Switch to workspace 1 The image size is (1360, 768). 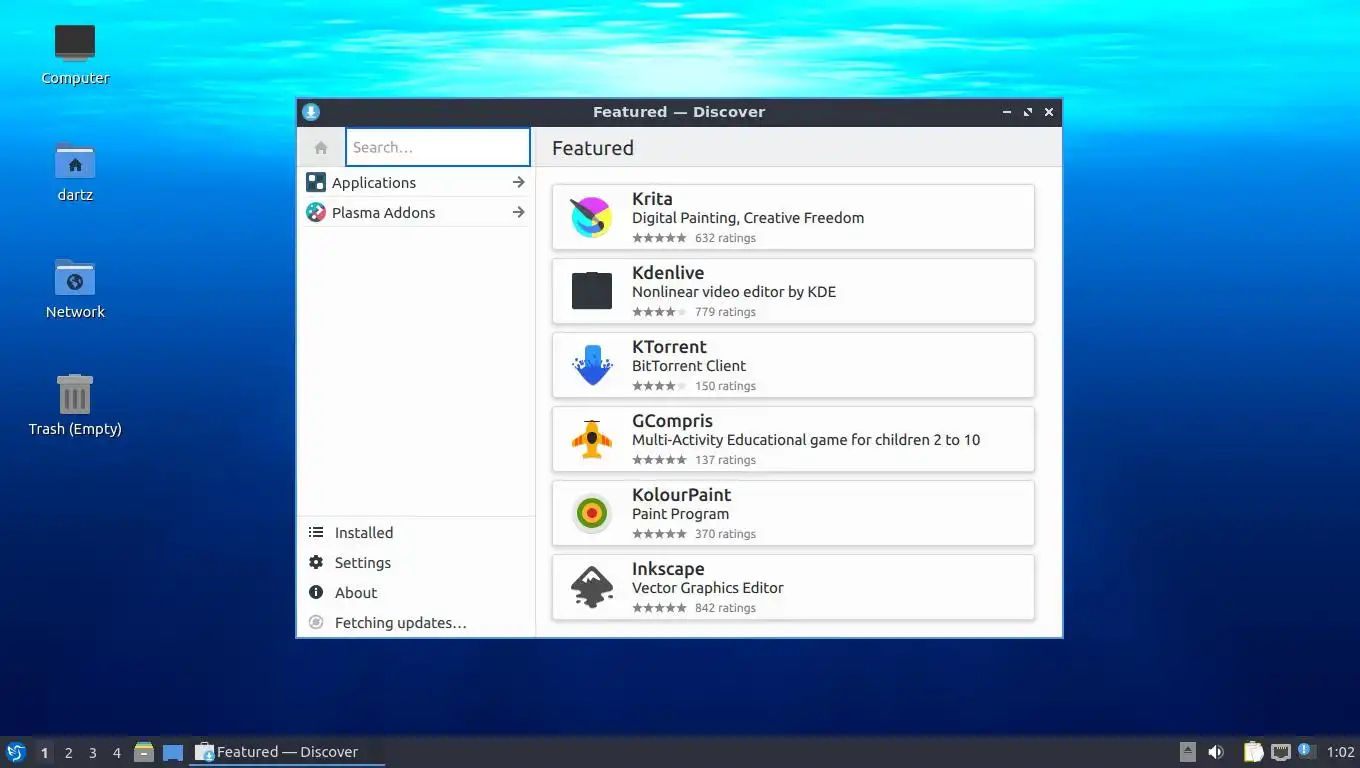pos(44,753)
